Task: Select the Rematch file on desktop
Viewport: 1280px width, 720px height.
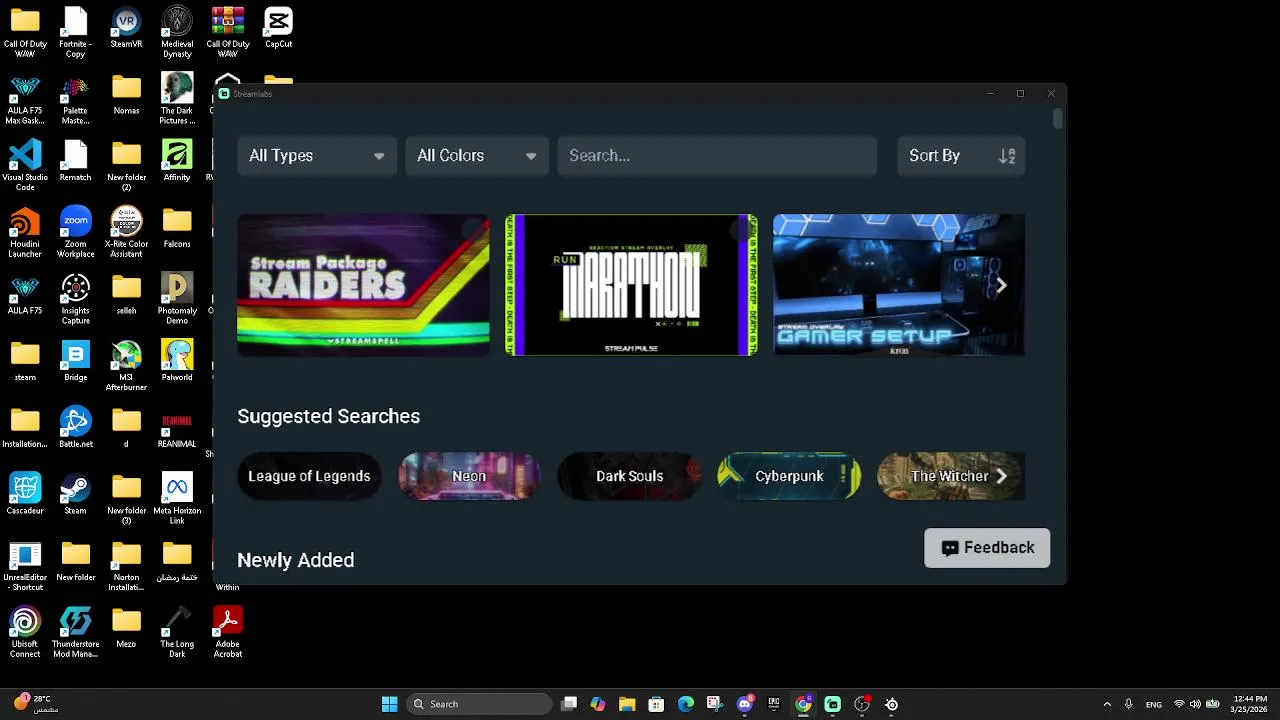Action: click(x=76, y=161)
